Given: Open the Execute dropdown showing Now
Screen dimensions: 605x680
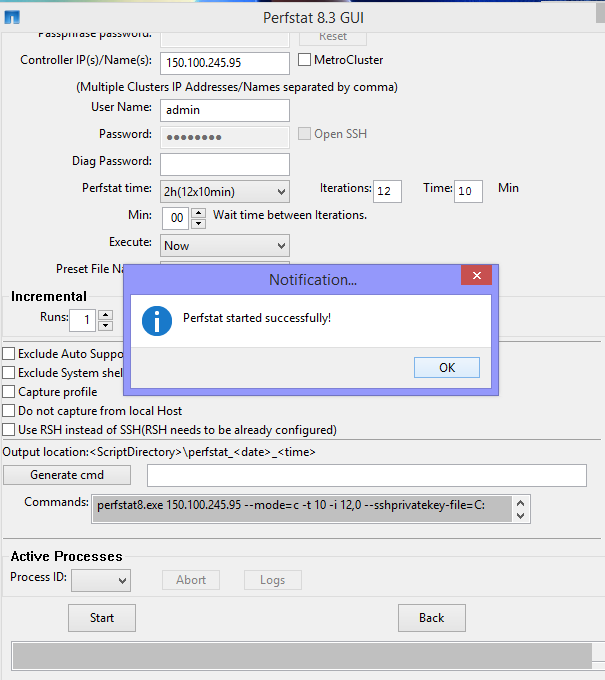Looking at the screenshot, I should (x=225, y=245).
